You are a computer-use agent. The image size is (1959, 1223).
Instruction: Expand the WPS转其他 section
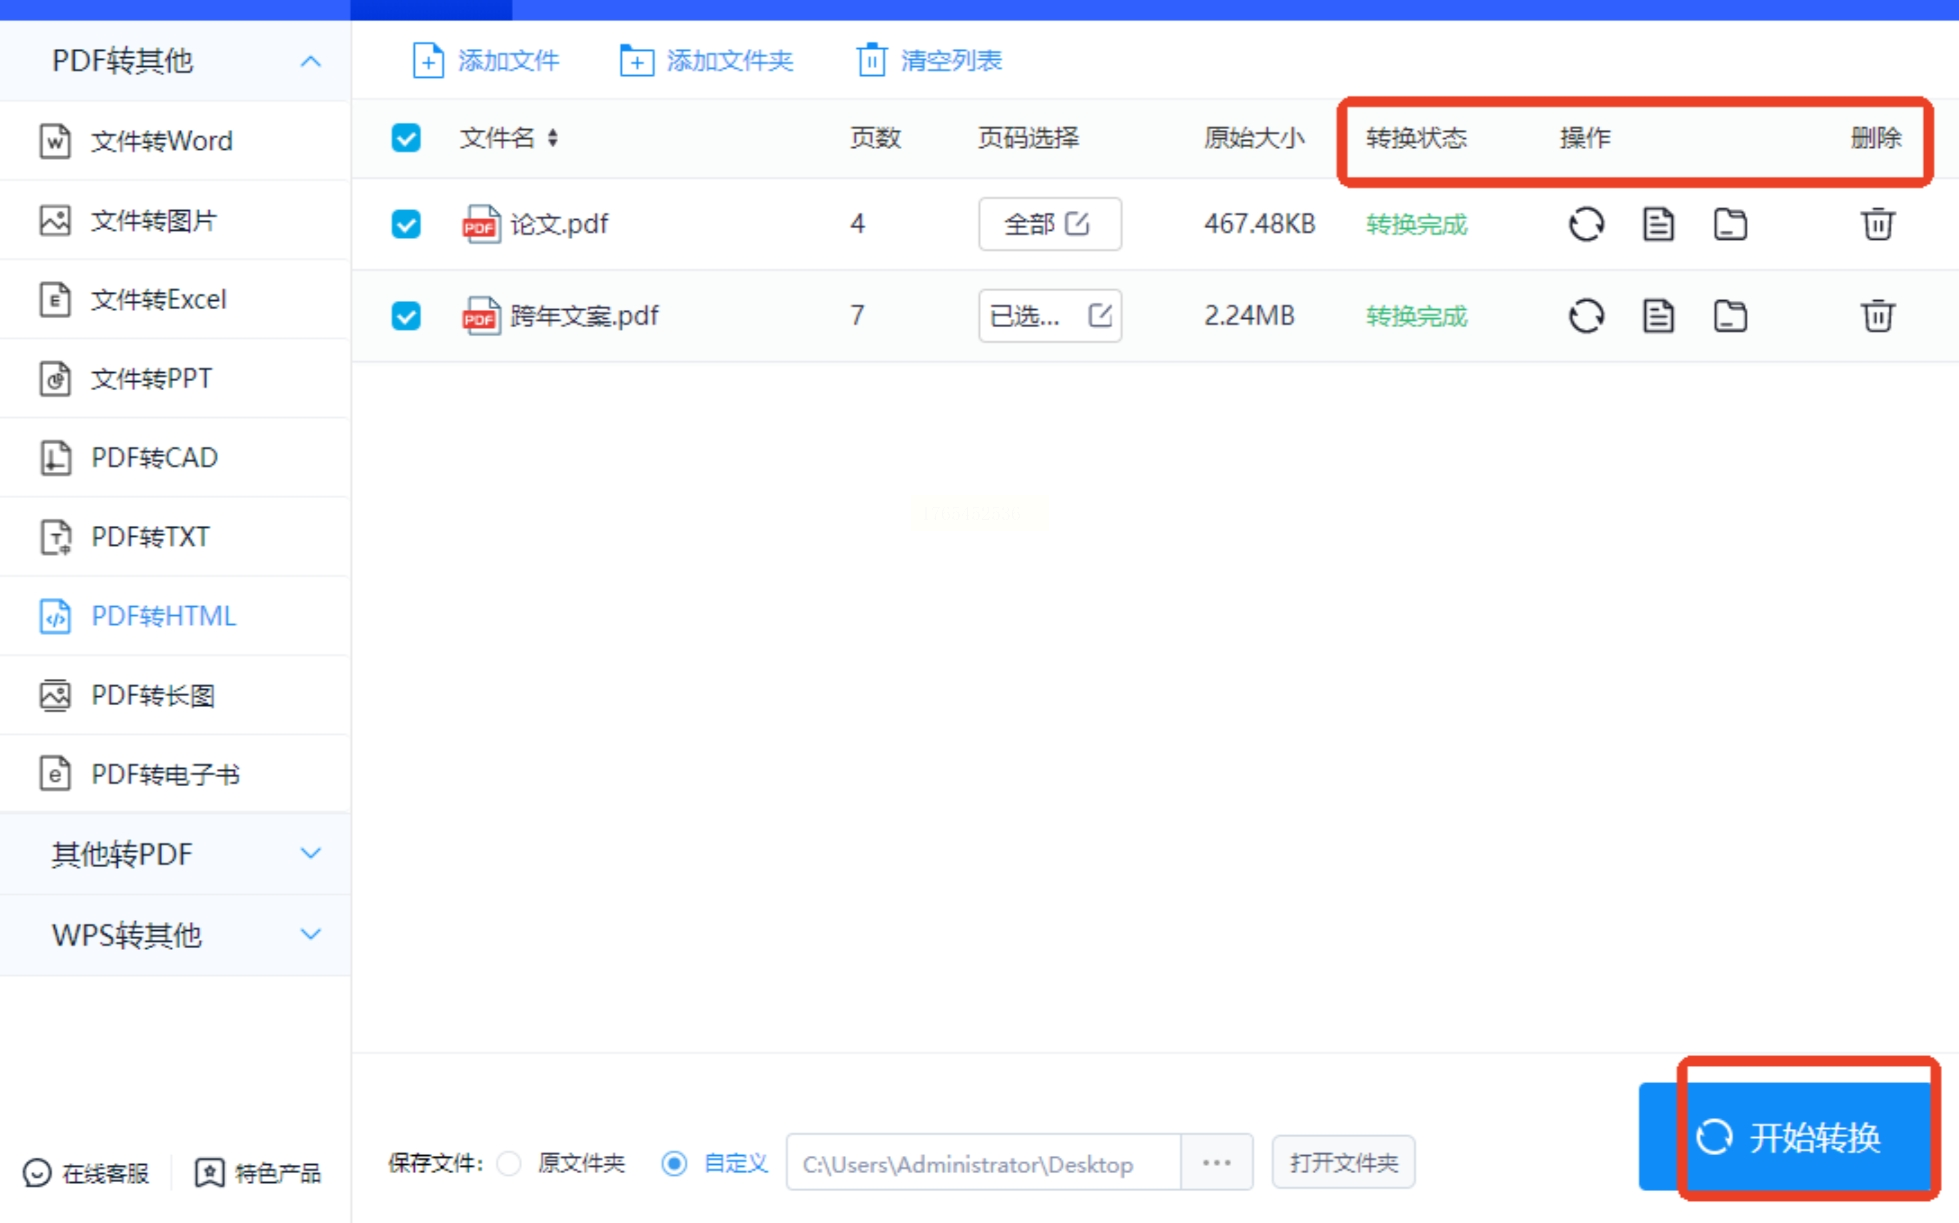pyautogui.click(x=311, y=934)
